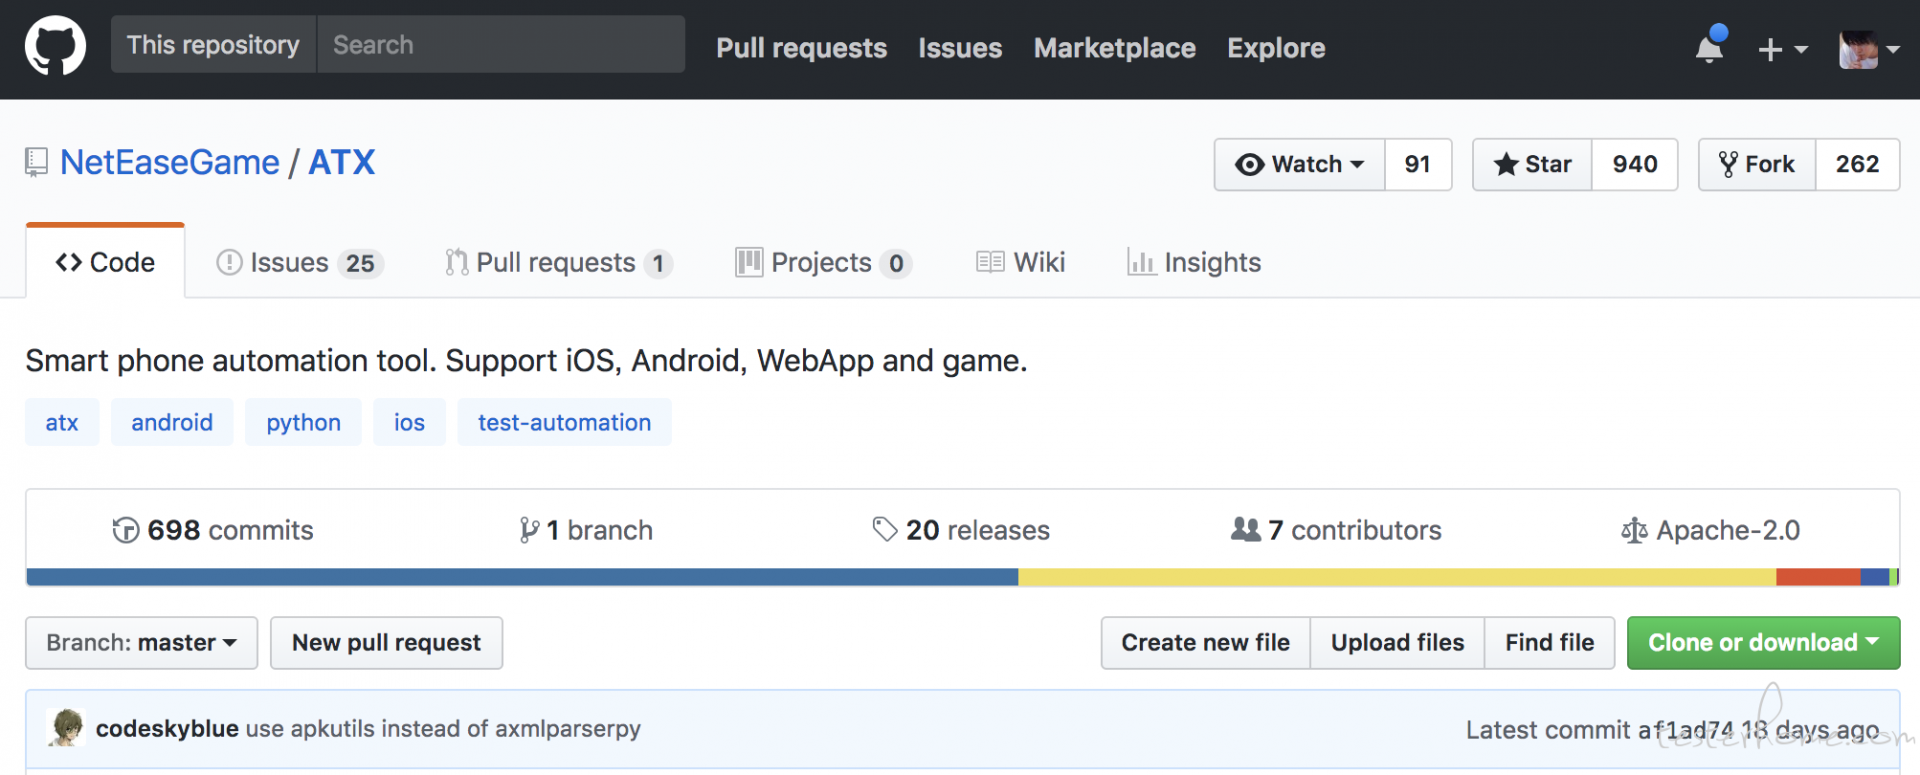View the 698 commits list

pos(213,530)
